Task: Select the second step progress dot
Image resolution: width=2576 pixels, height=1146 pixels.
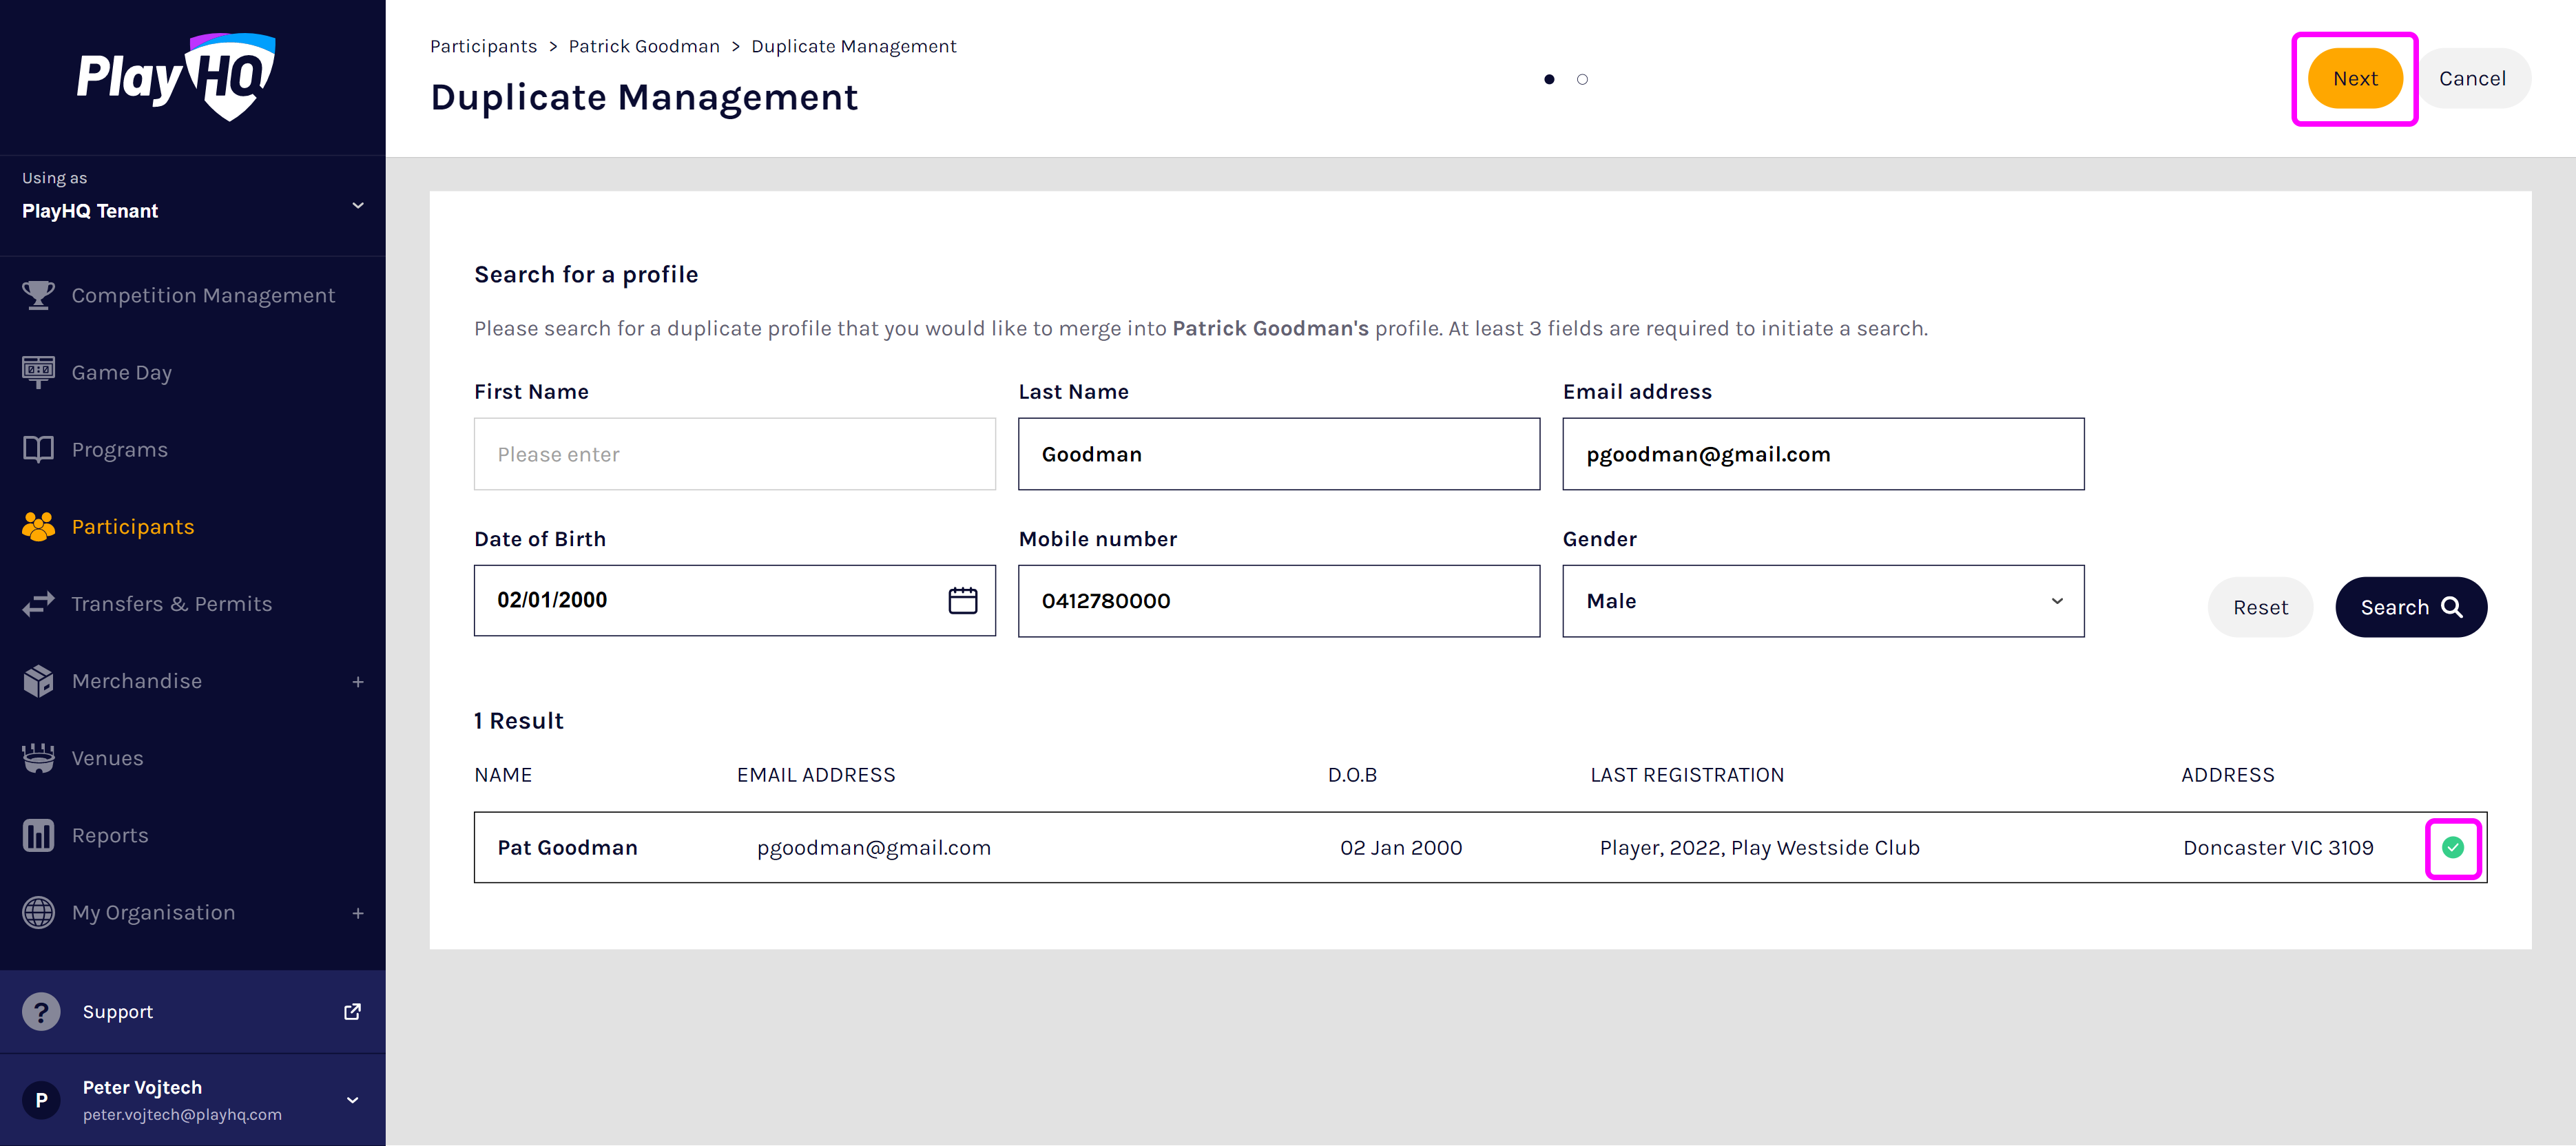Action: coord(1582,79)
